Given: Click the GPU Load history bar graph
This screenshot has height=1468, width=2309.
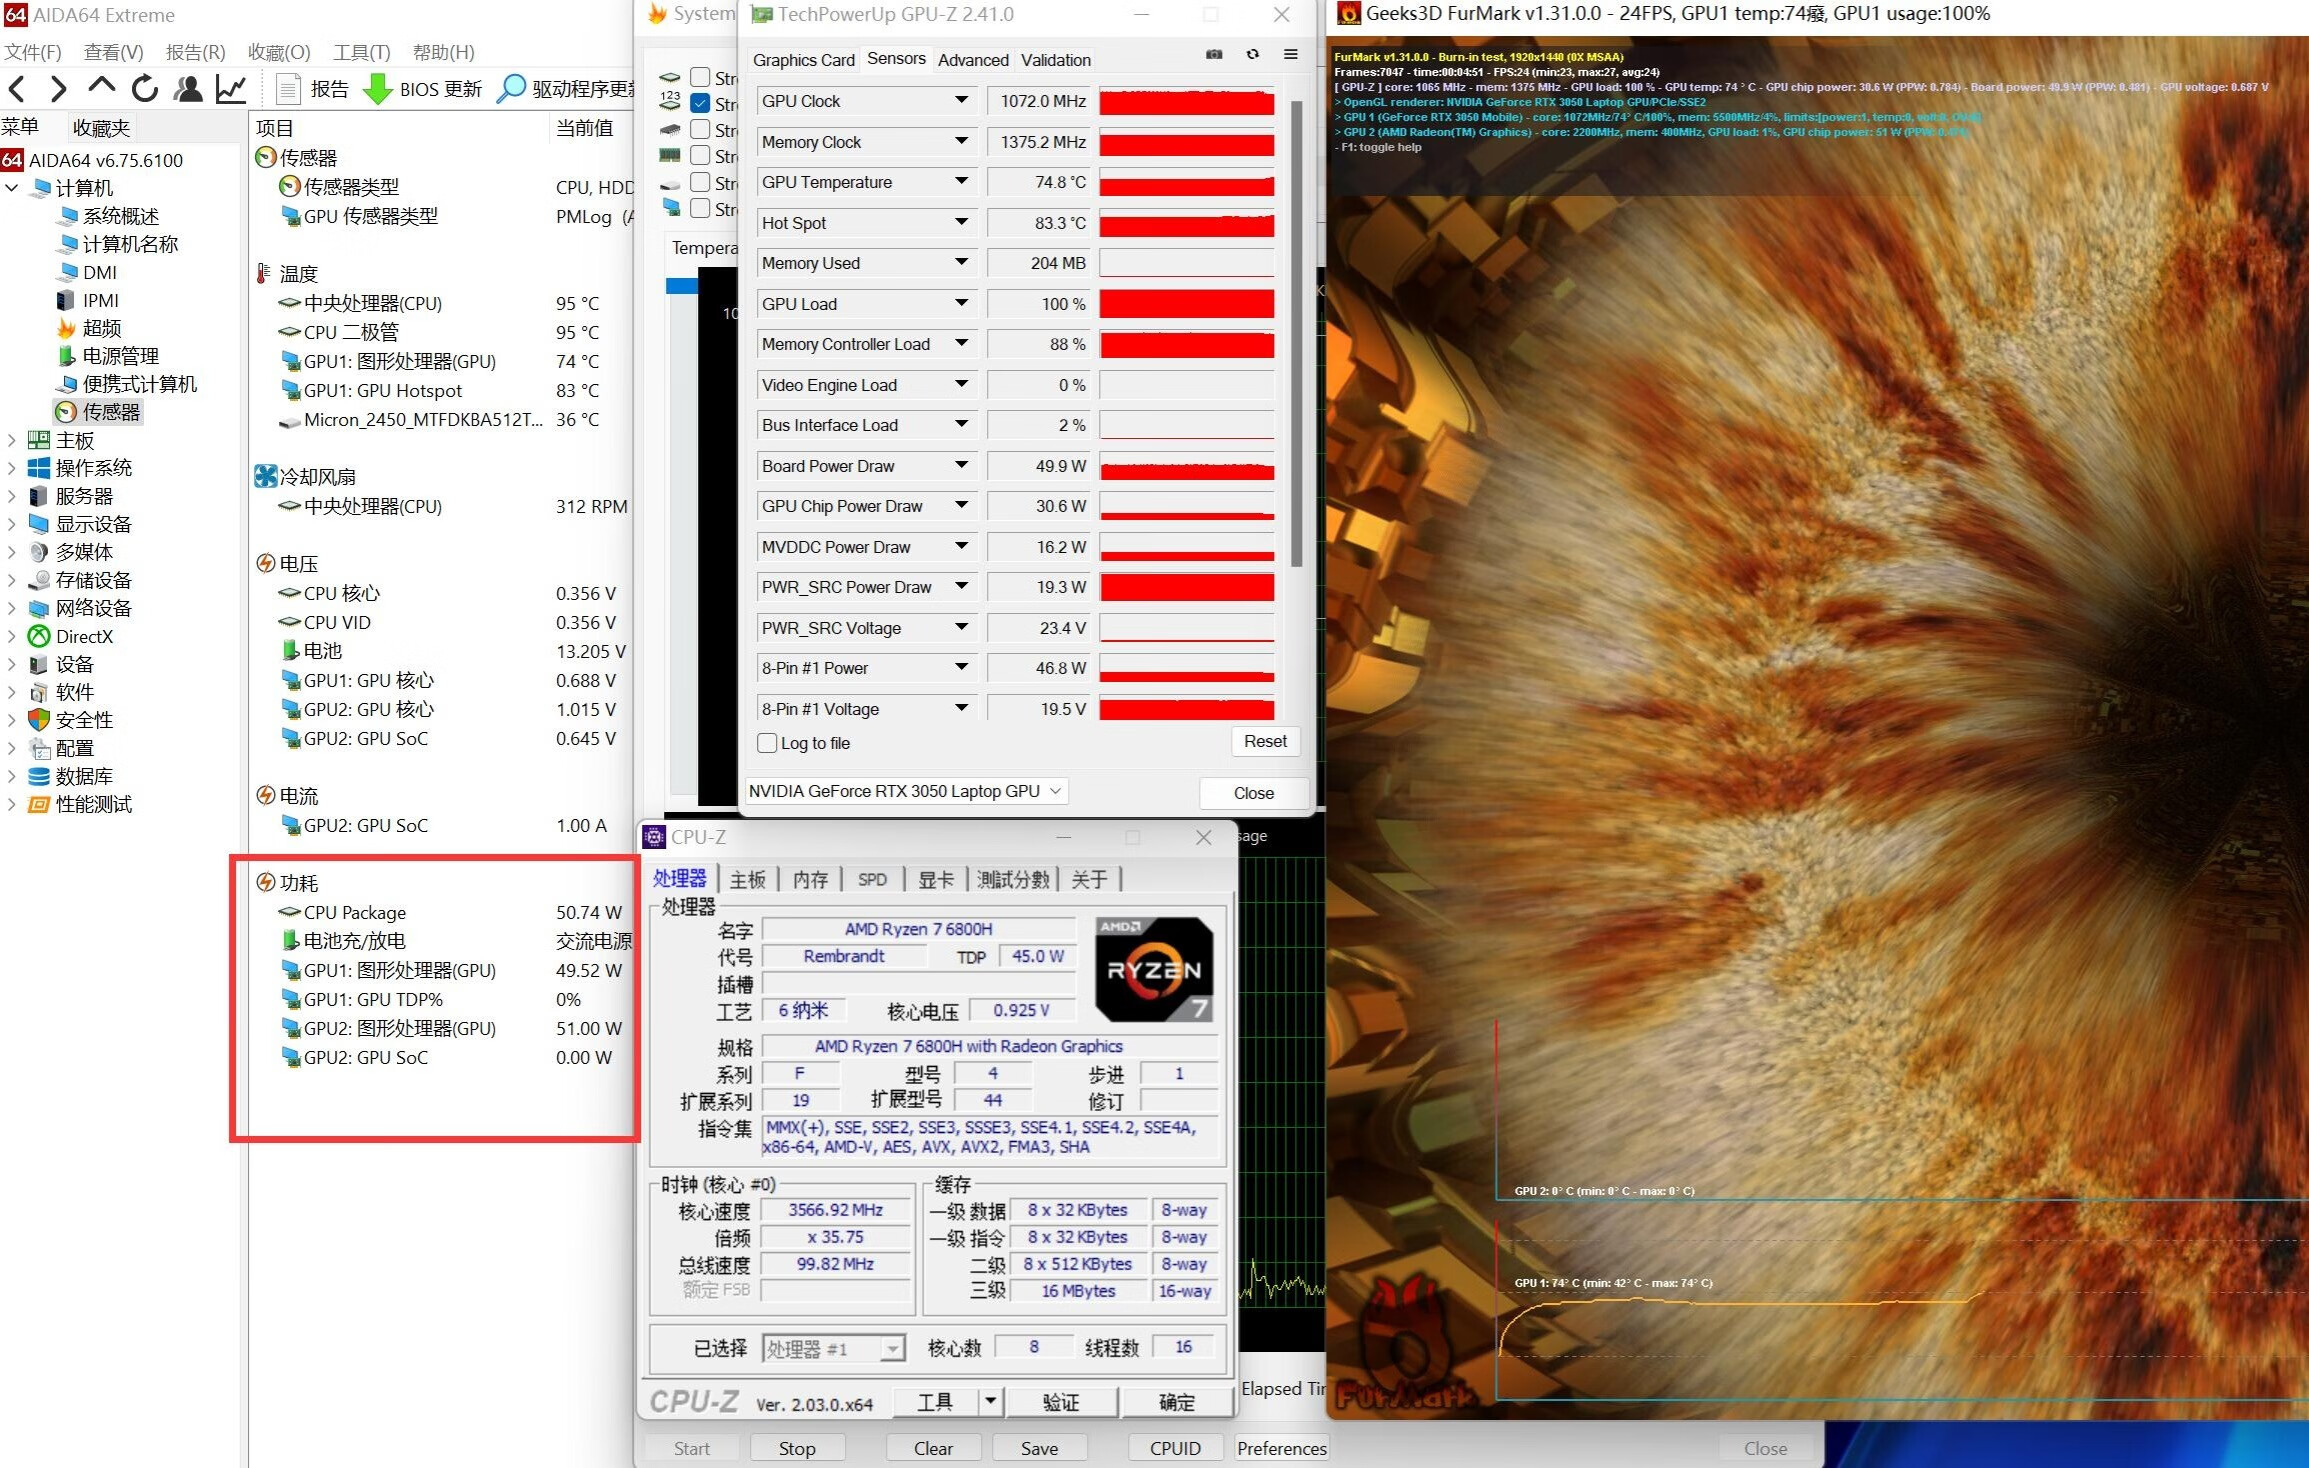Looking at the screenshot, I should pos(1187,303).
